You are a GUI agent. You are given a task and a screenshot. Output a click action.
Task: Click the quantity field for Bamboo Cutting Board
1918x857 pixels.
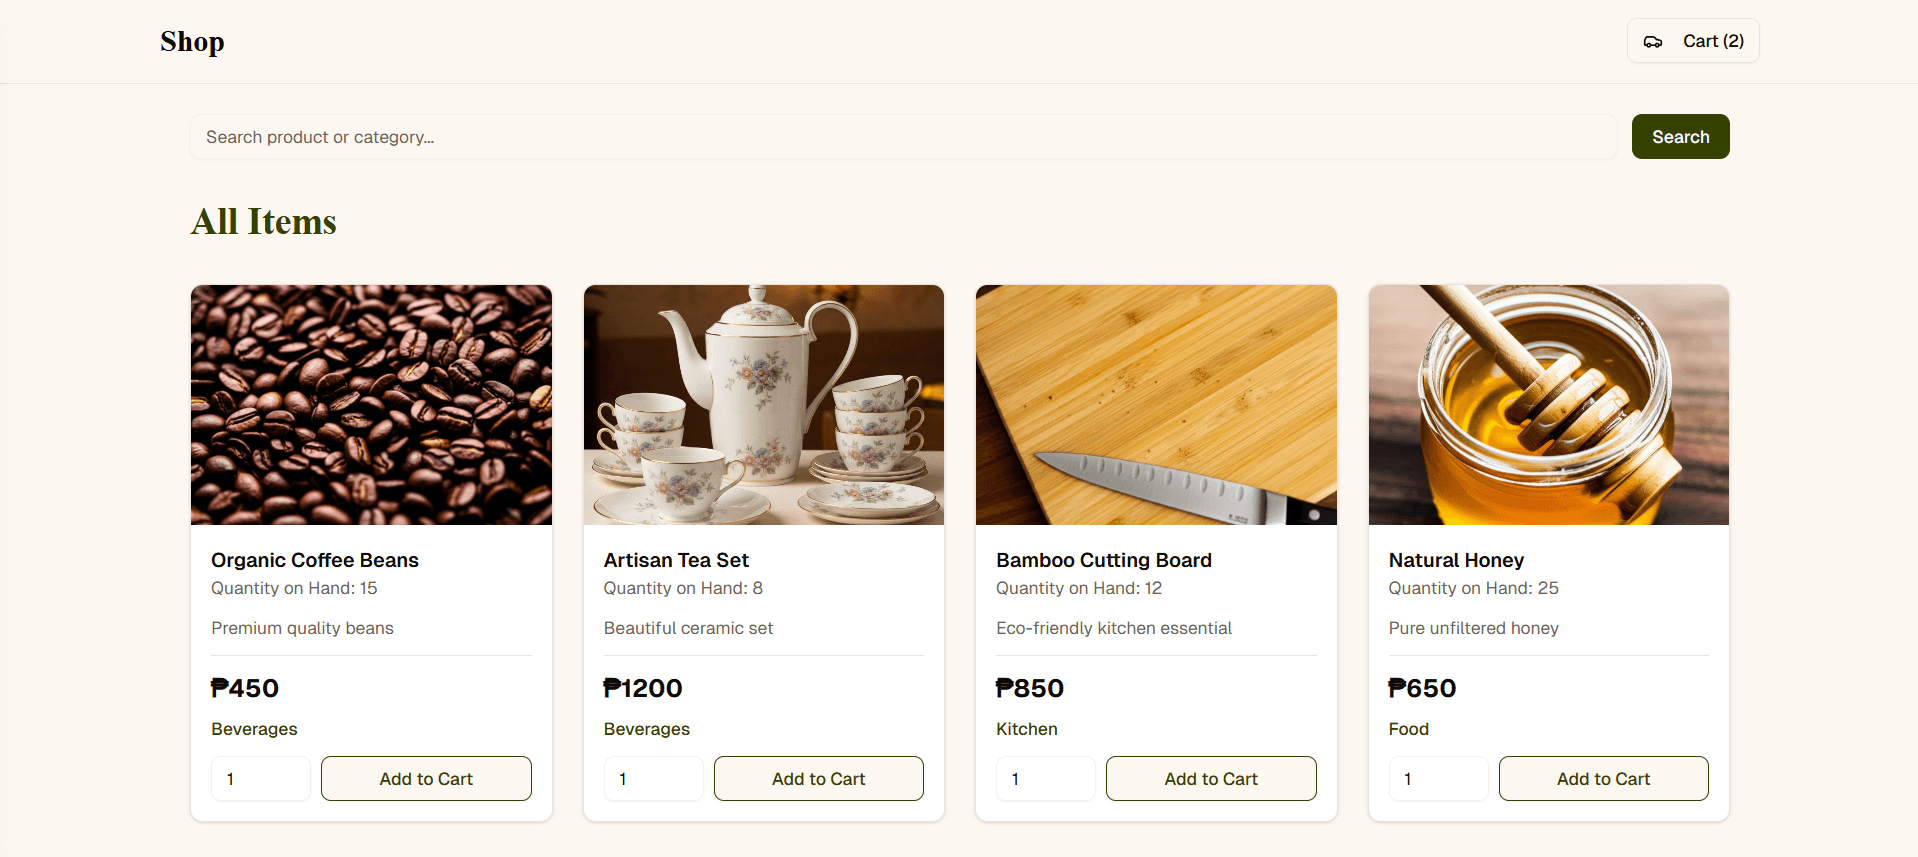(1045, 778)
